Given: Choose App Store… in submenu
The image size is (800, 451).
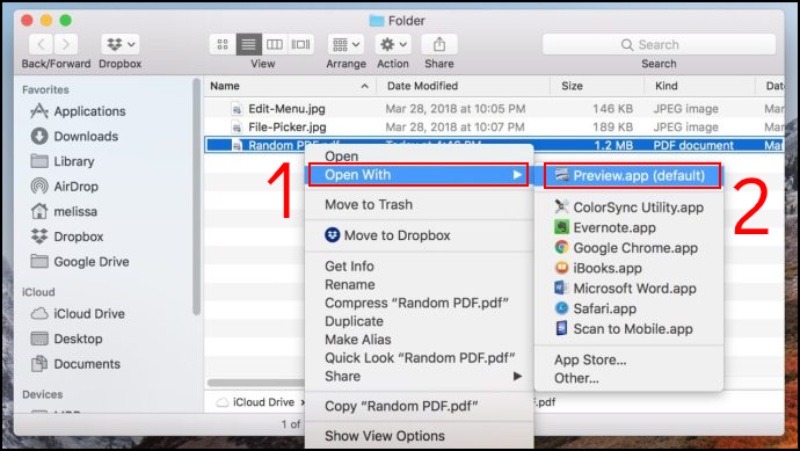Looking at the screenshot, I should [629, 360].
